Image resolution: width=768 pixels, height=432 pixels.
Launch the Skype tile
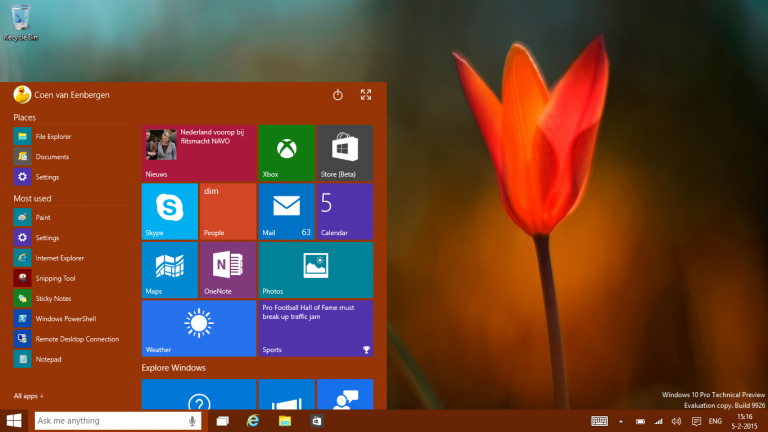click(x=169, y=211)
